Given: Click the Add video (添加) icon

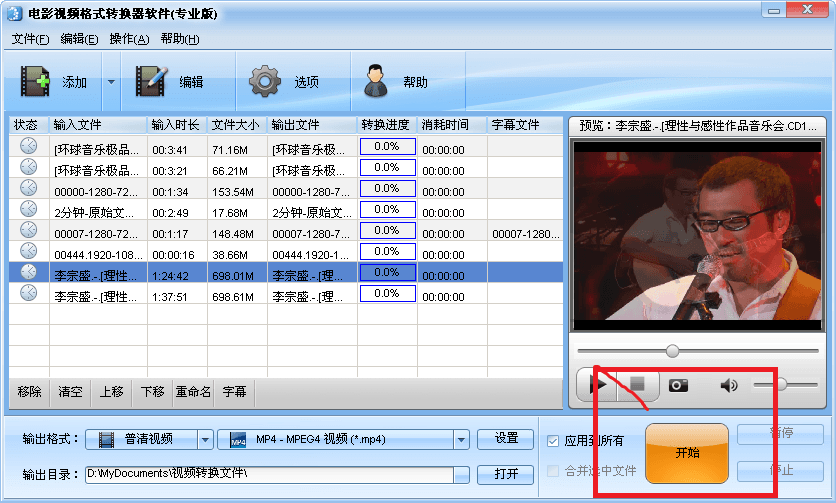Looking at the screenshot, I should 36,81.
